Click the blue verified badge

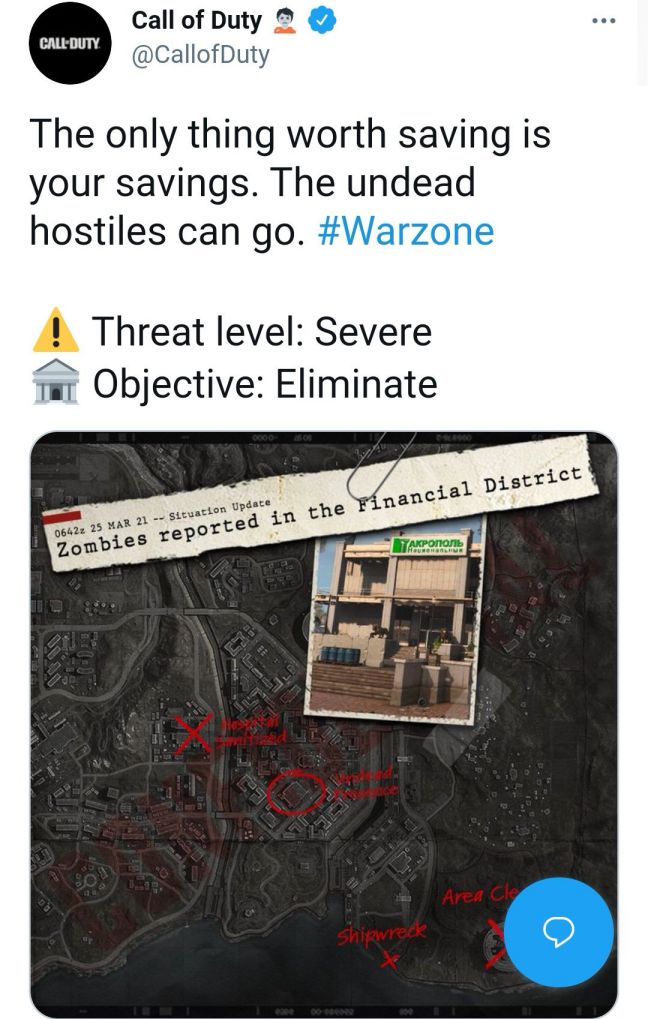pyautogui.click(x=322, y=21)
